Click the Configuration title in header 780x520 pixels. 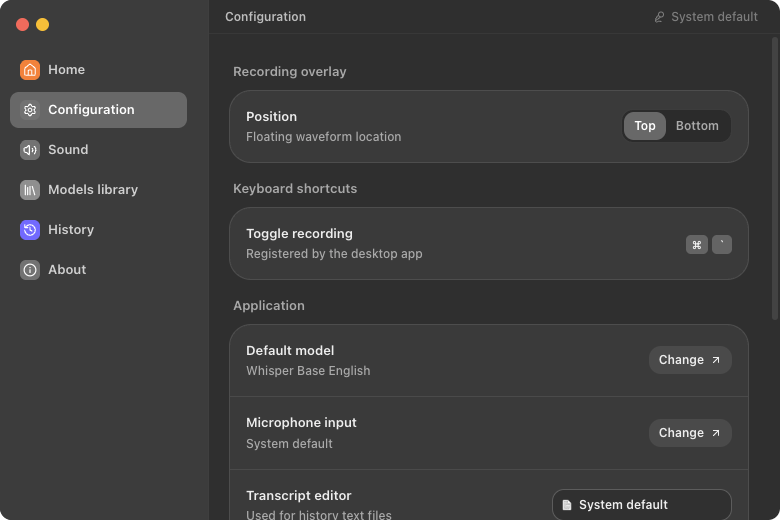coord(266,17)
